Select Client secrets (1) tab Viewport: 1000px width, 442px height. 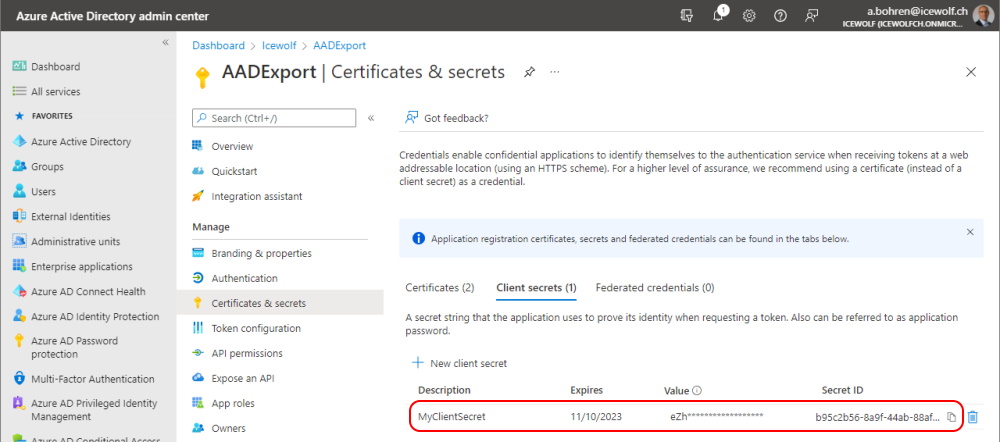[536, 287]
